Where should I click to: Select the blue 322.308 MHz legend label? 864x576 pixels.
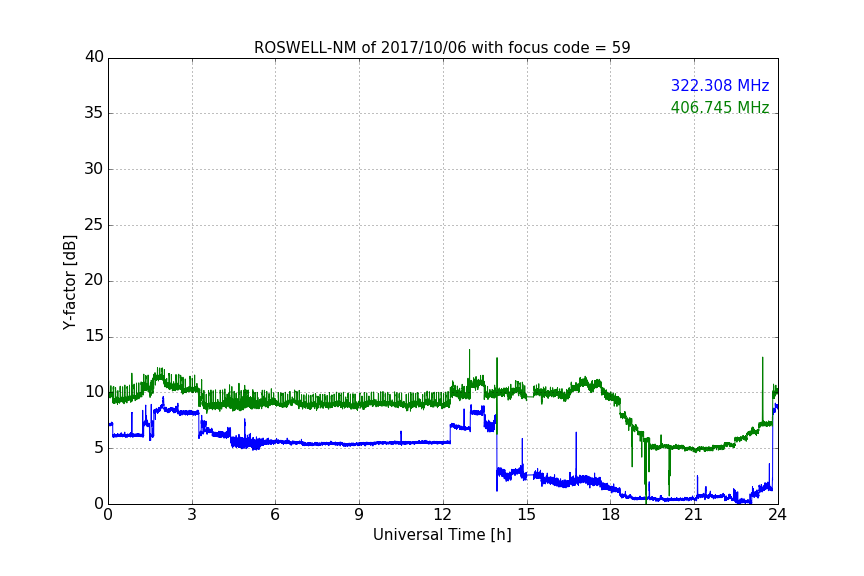click(x=720, y=85)
